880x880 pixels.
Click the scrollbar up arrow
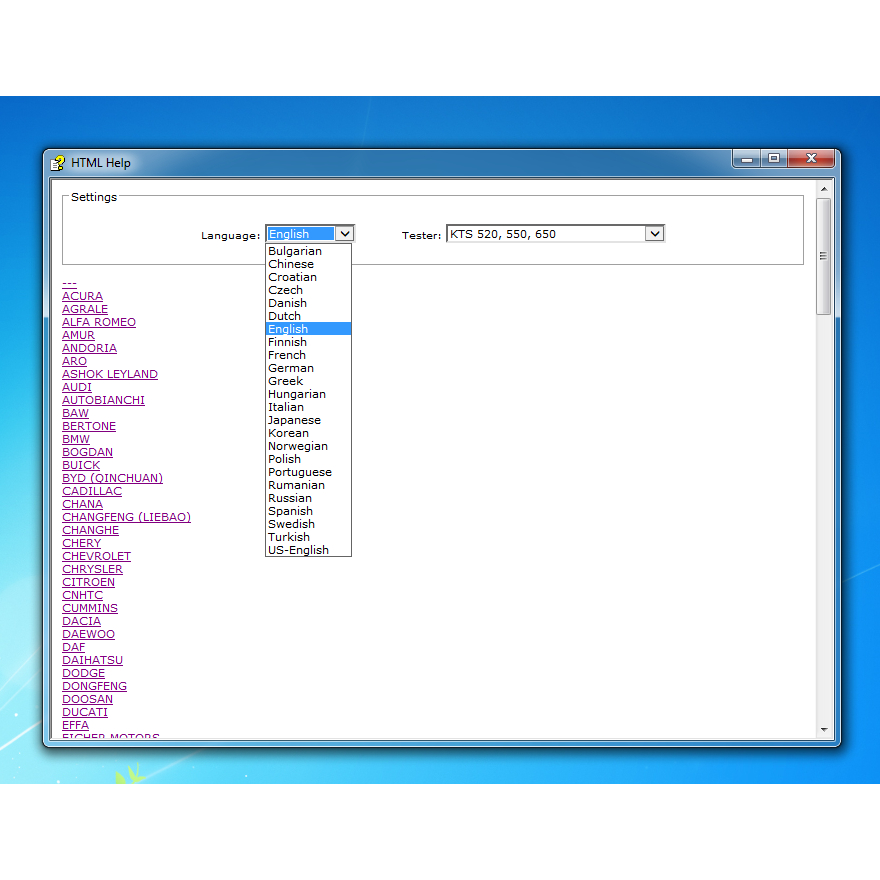coord(824,189)
